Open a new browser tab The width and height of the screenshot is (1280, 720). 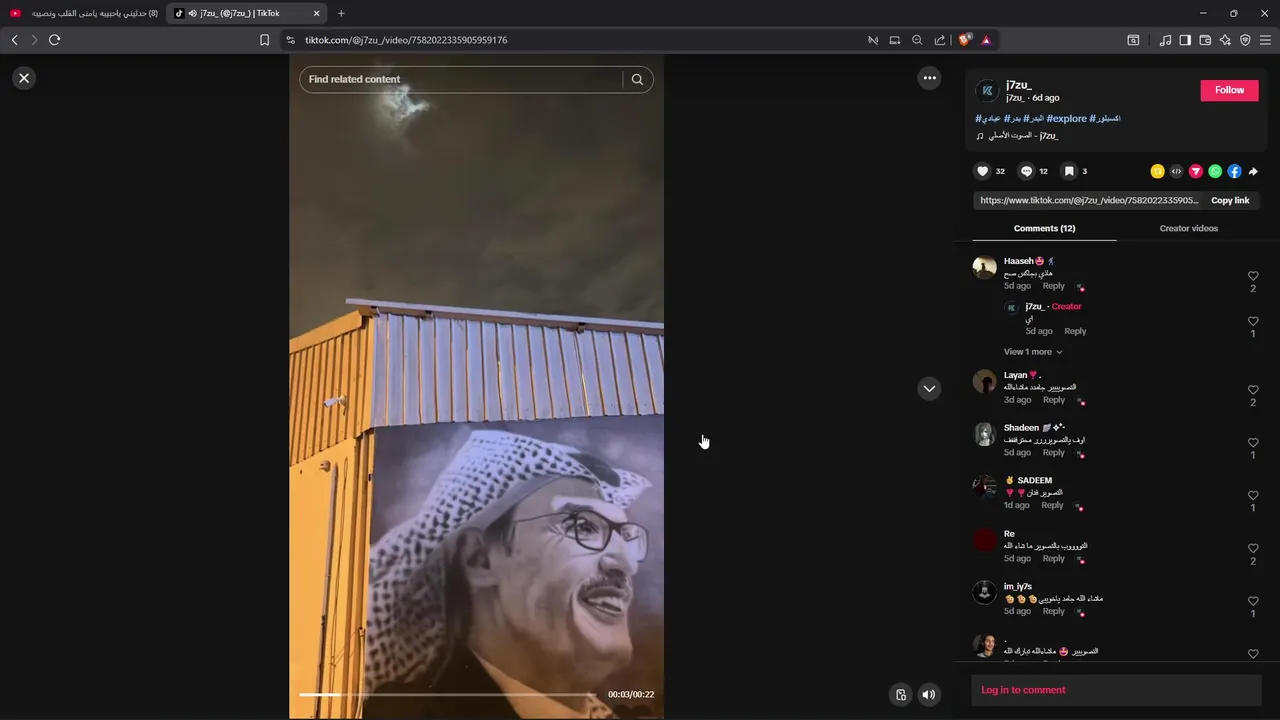point(341,13)
